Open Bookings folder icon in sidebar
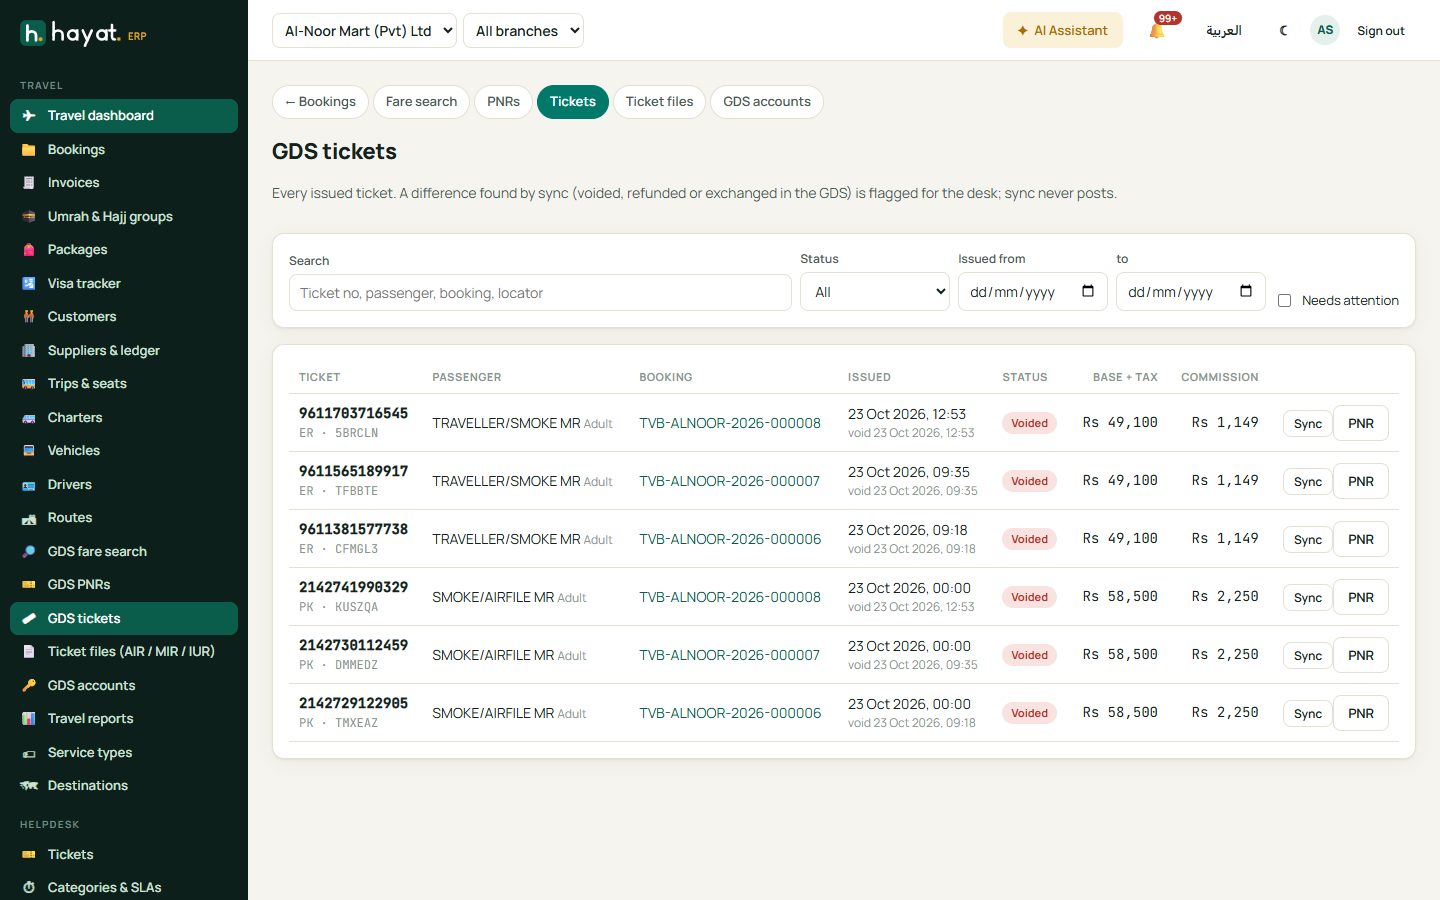Image resolution: width=1440 pixels, height=900 pixels. tap(29, 150)
